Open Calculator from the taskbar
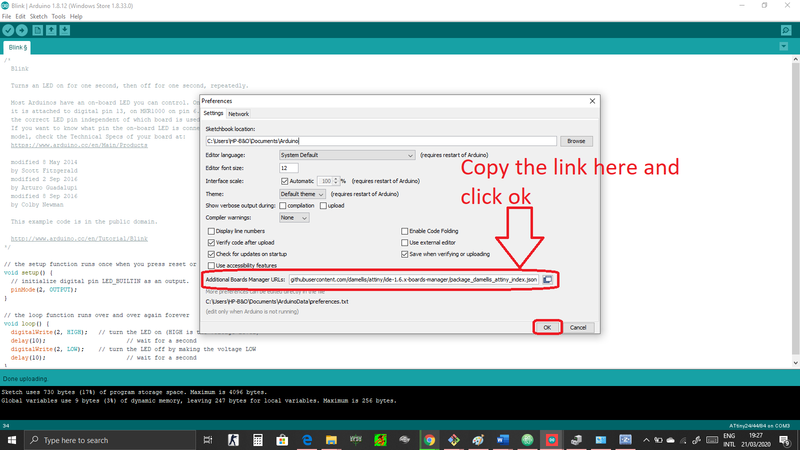Screen dimensions: 800x450 258,440
